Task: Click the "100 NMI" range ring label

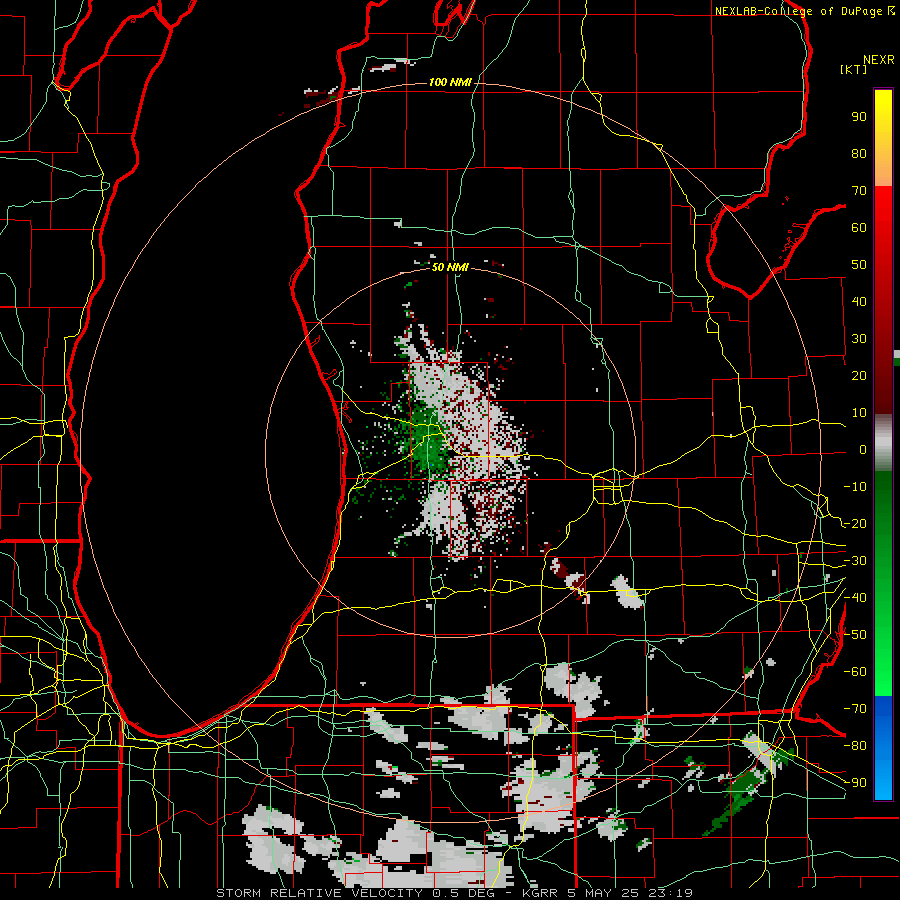Action: click(x=450, y=83)
